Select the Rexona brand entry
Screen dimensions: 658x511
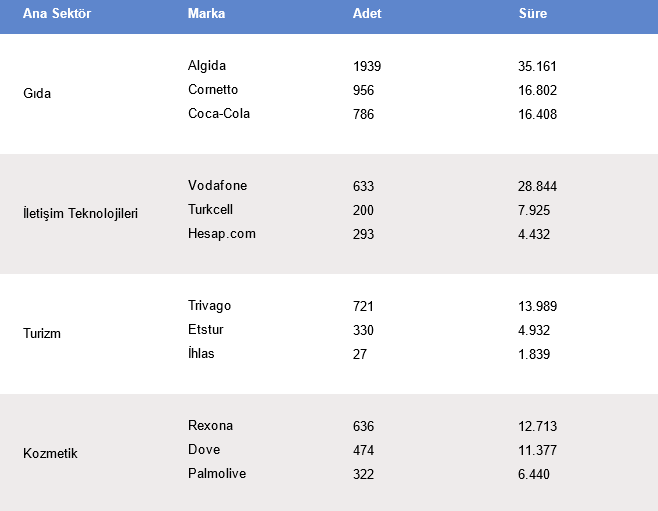(210, 426)
